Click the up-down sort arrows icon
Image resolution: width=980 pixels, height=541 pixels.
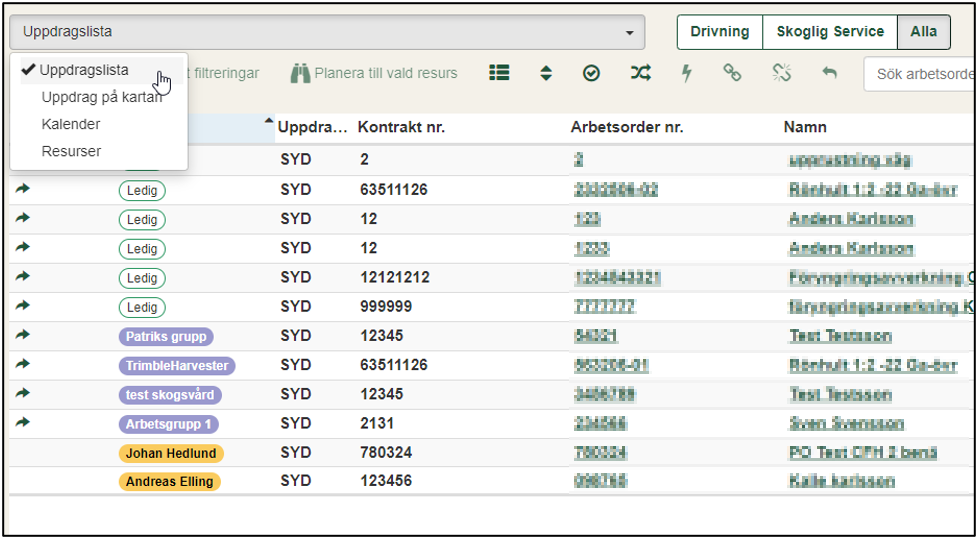546,73
